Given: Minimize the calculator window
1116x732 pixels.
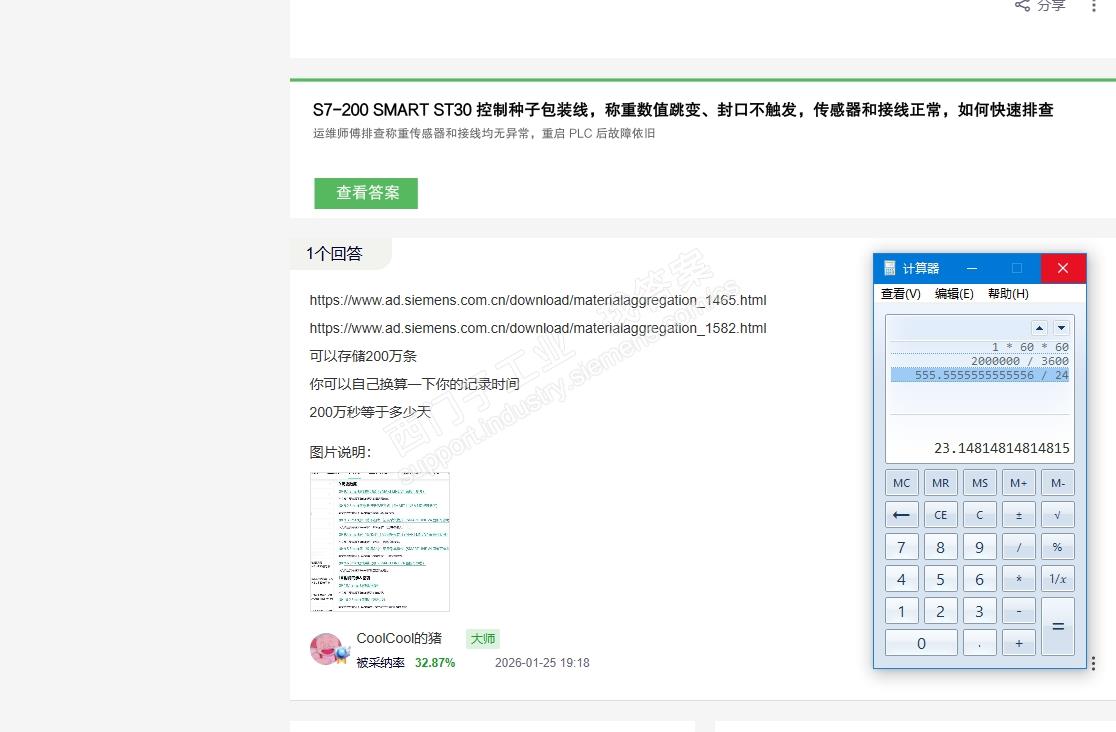Looking at the screenshot, I should (972, 268).
